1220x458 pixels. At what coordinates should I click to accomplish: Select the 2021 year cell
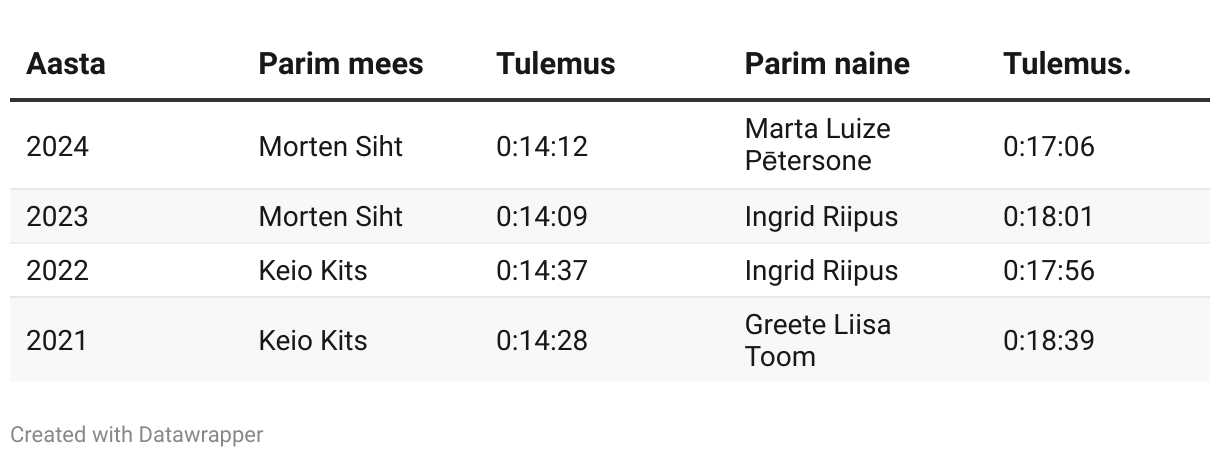point(57,340)
